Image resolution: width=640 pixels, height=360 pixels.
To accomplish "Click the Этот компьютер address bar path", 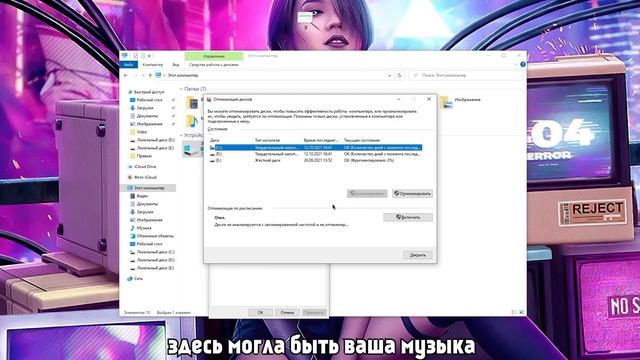I will click(183, 76).
